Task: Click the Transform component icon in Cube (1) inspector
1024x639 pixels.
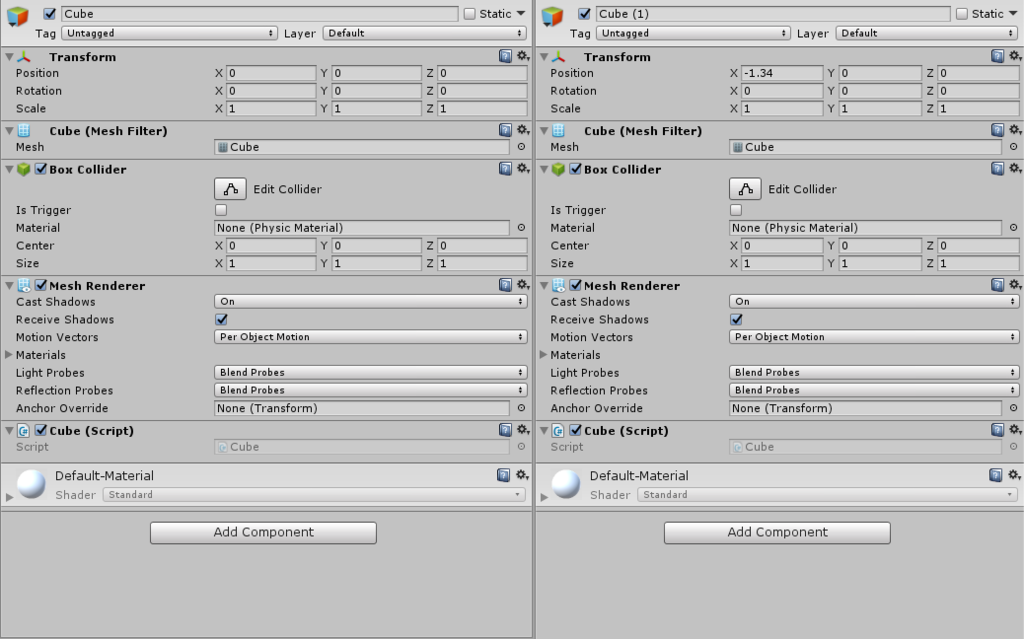Action: 558,57
